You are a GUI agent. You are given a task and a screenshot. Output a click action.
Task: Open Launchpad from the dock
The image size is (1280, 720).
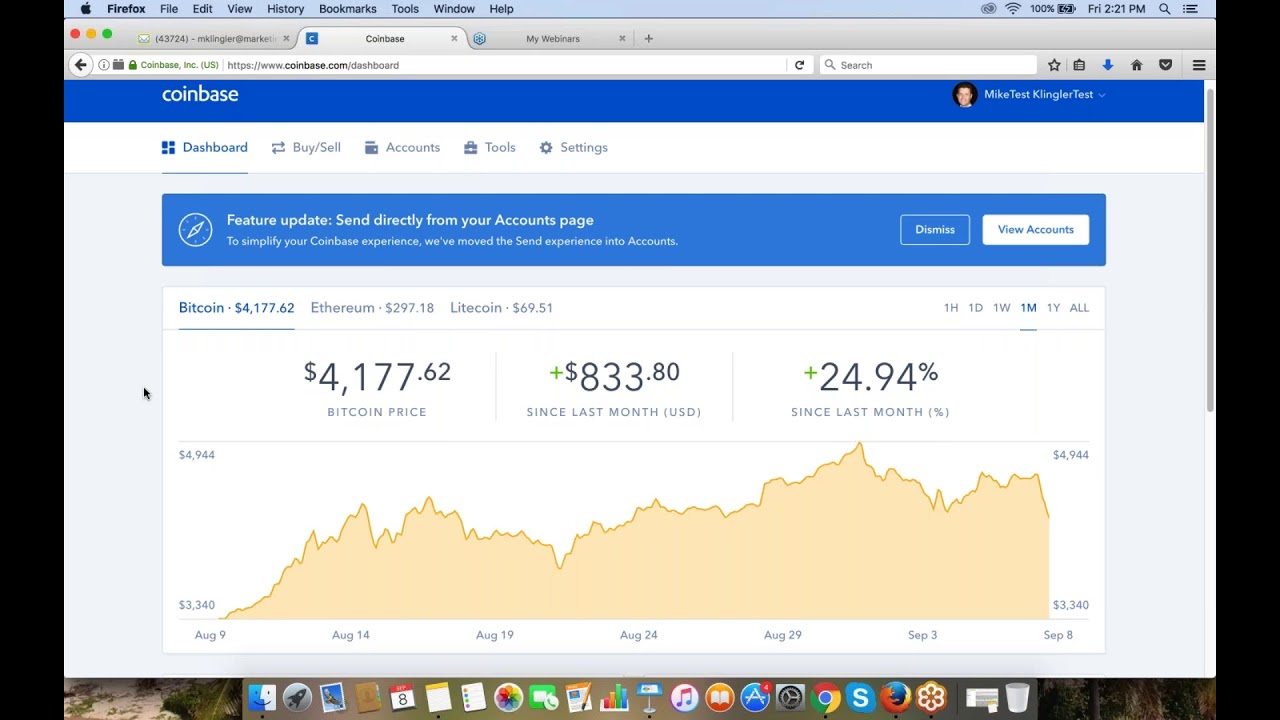pos(297,697)
